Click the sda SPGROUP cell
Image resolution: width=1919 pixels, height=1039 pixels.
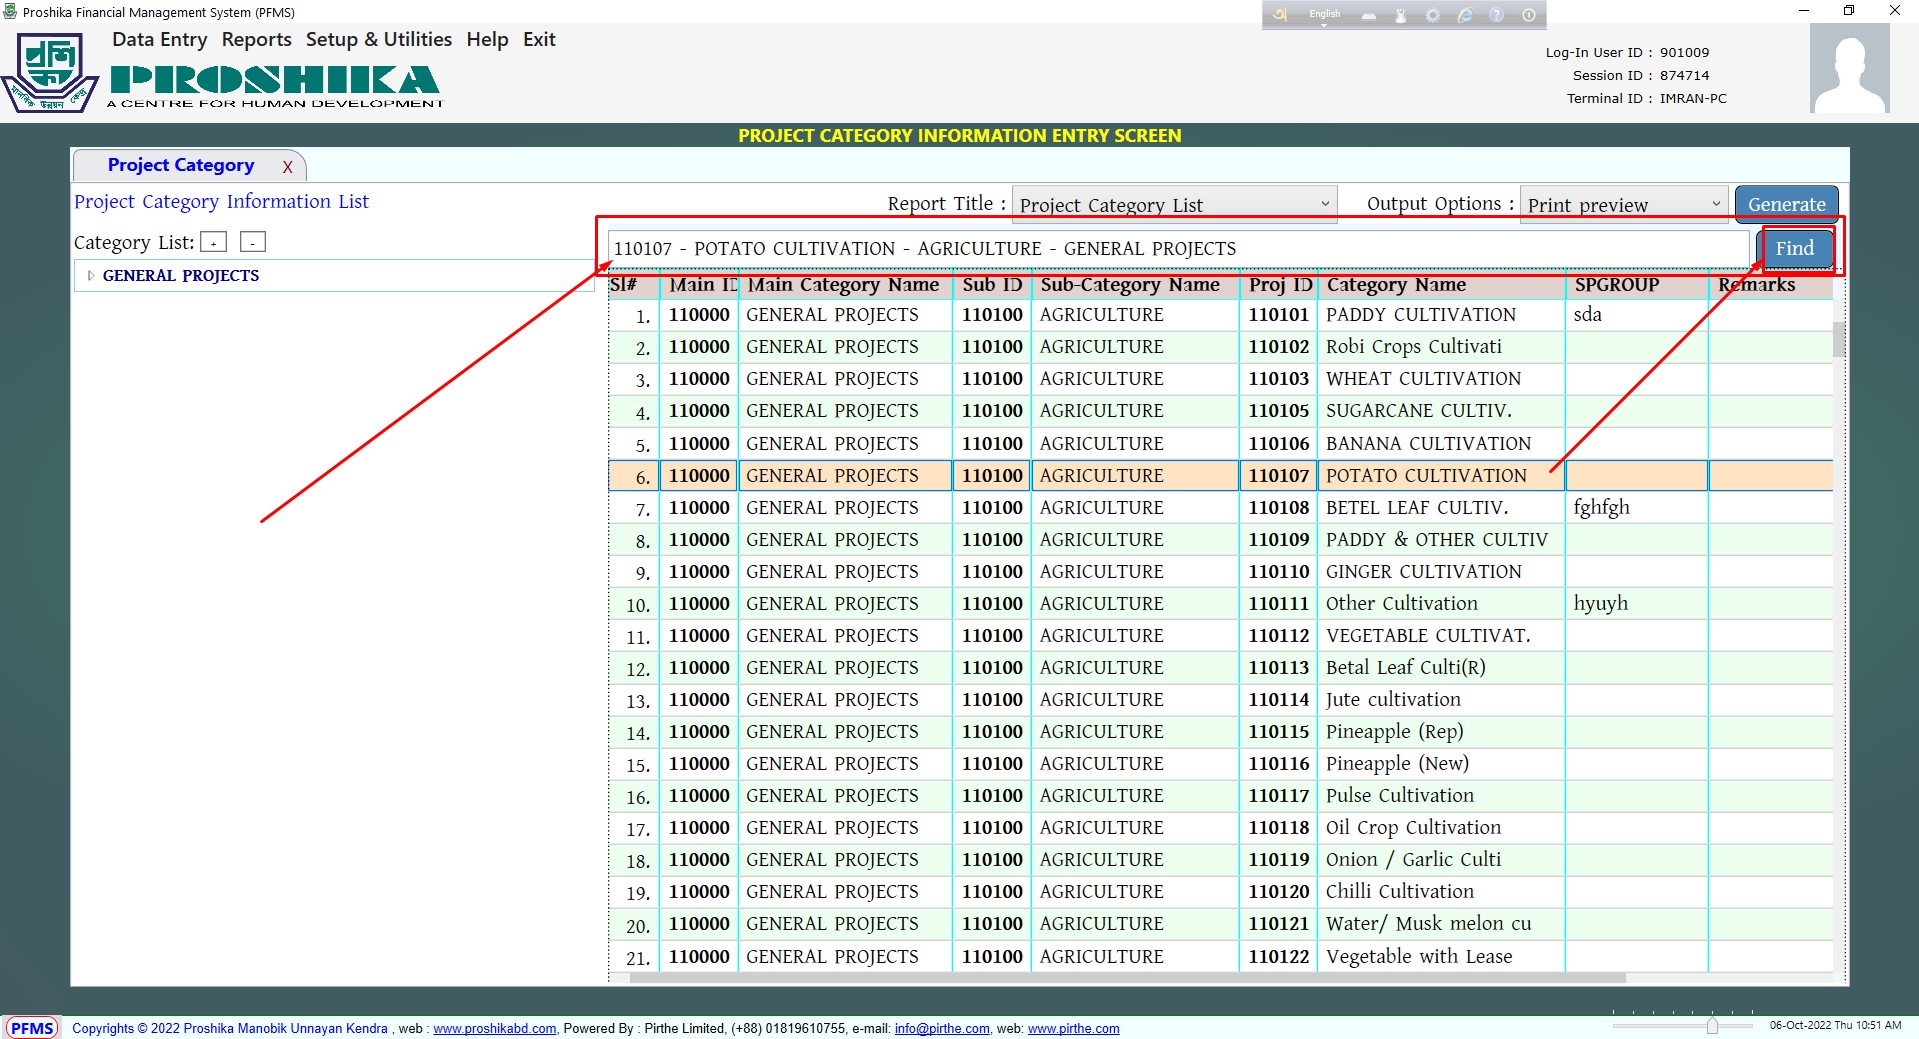[x=1636, y=315]
